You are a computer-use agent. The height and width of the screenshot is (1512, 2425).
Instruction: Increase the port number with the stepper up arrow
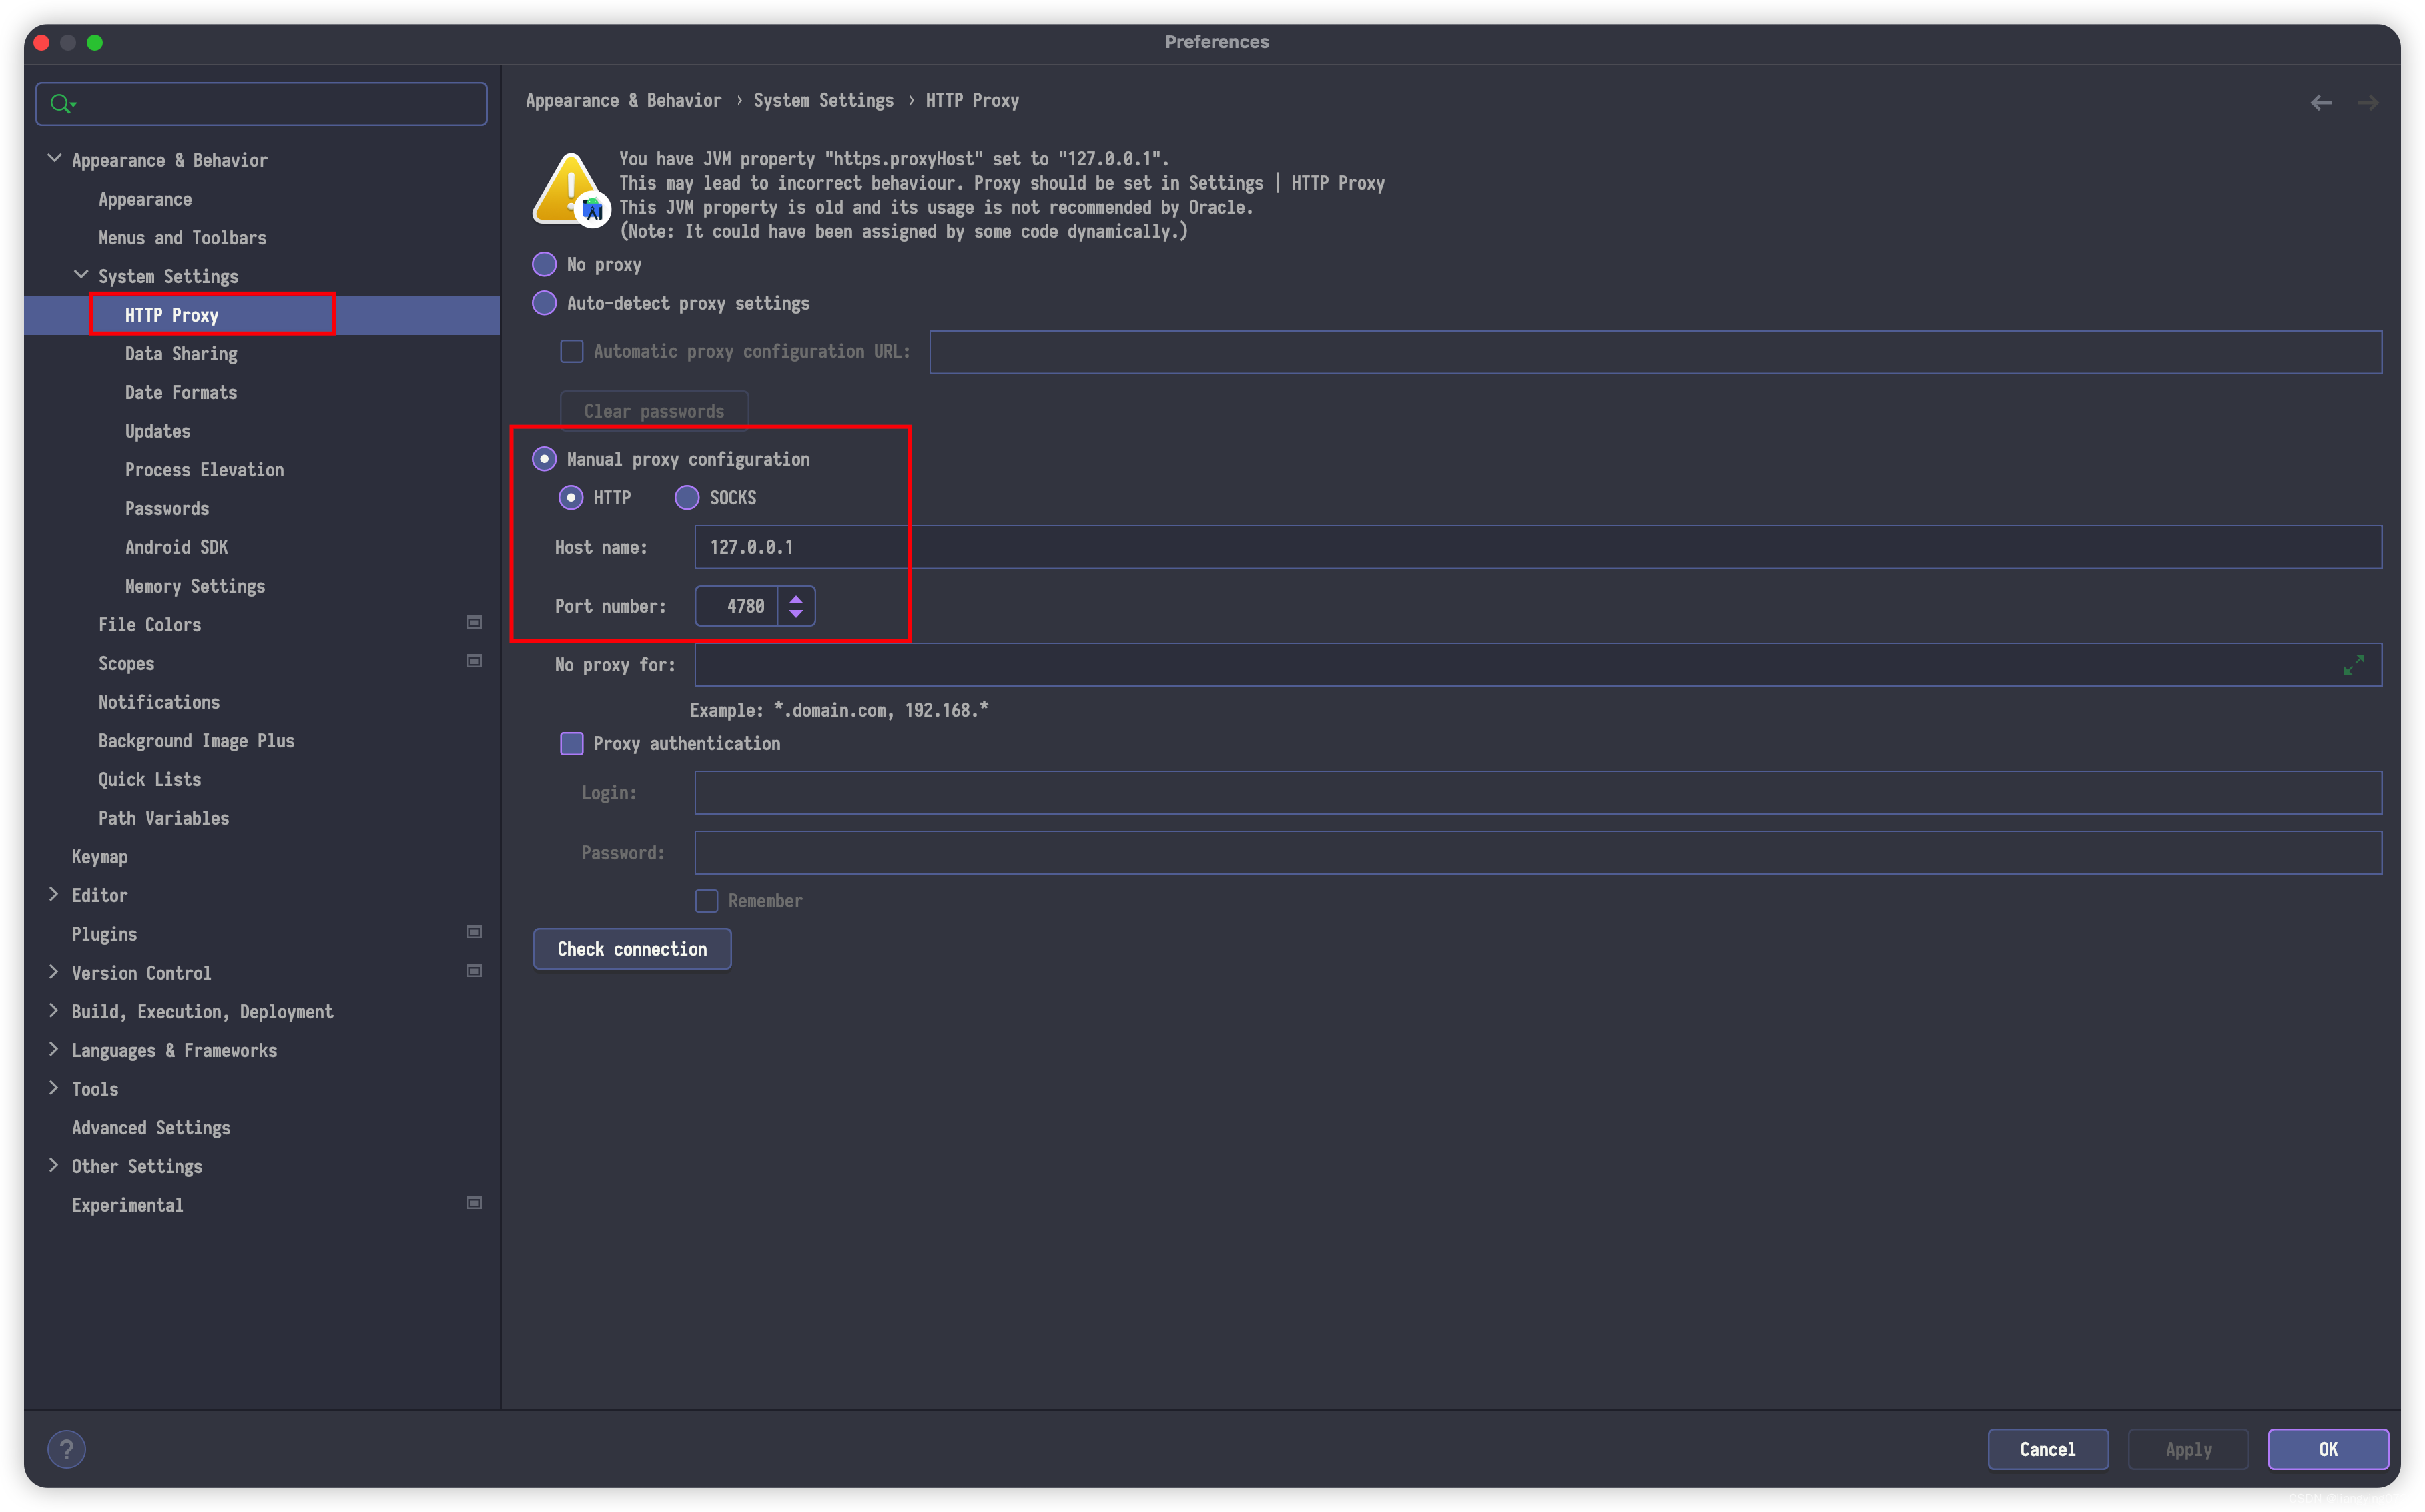click(x=796, y=599)
